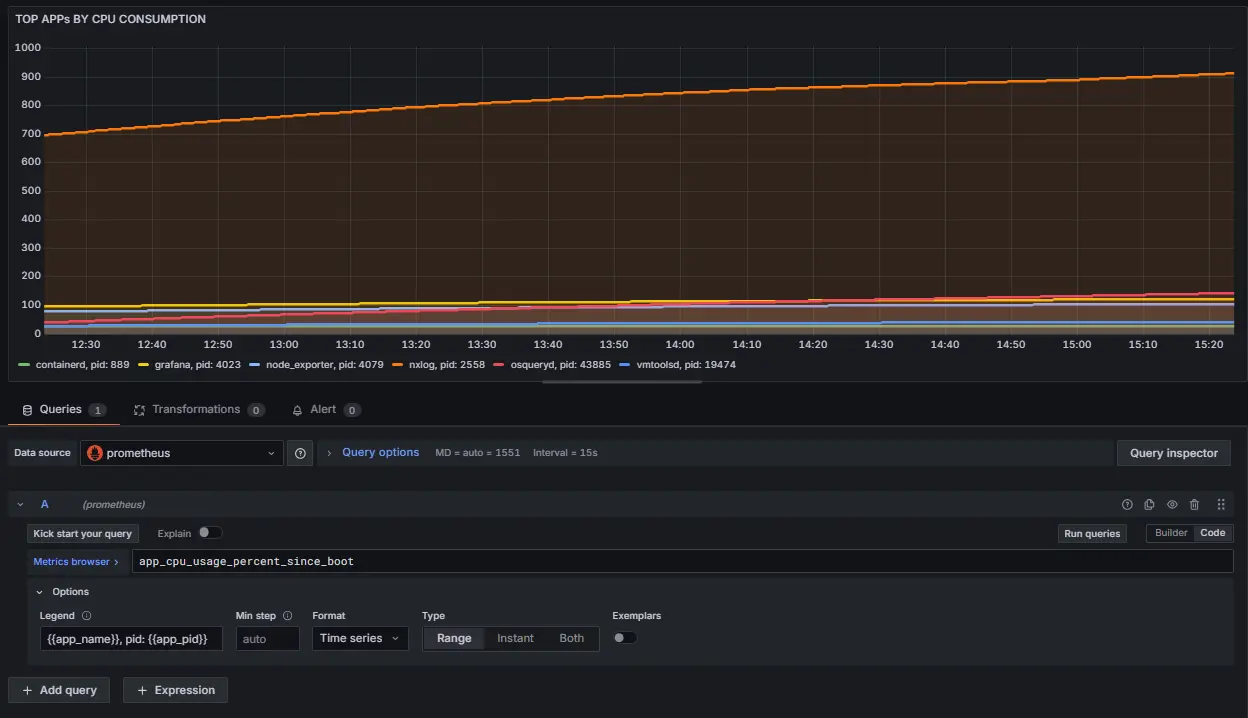Open the data source help icon

coord(300,453)
